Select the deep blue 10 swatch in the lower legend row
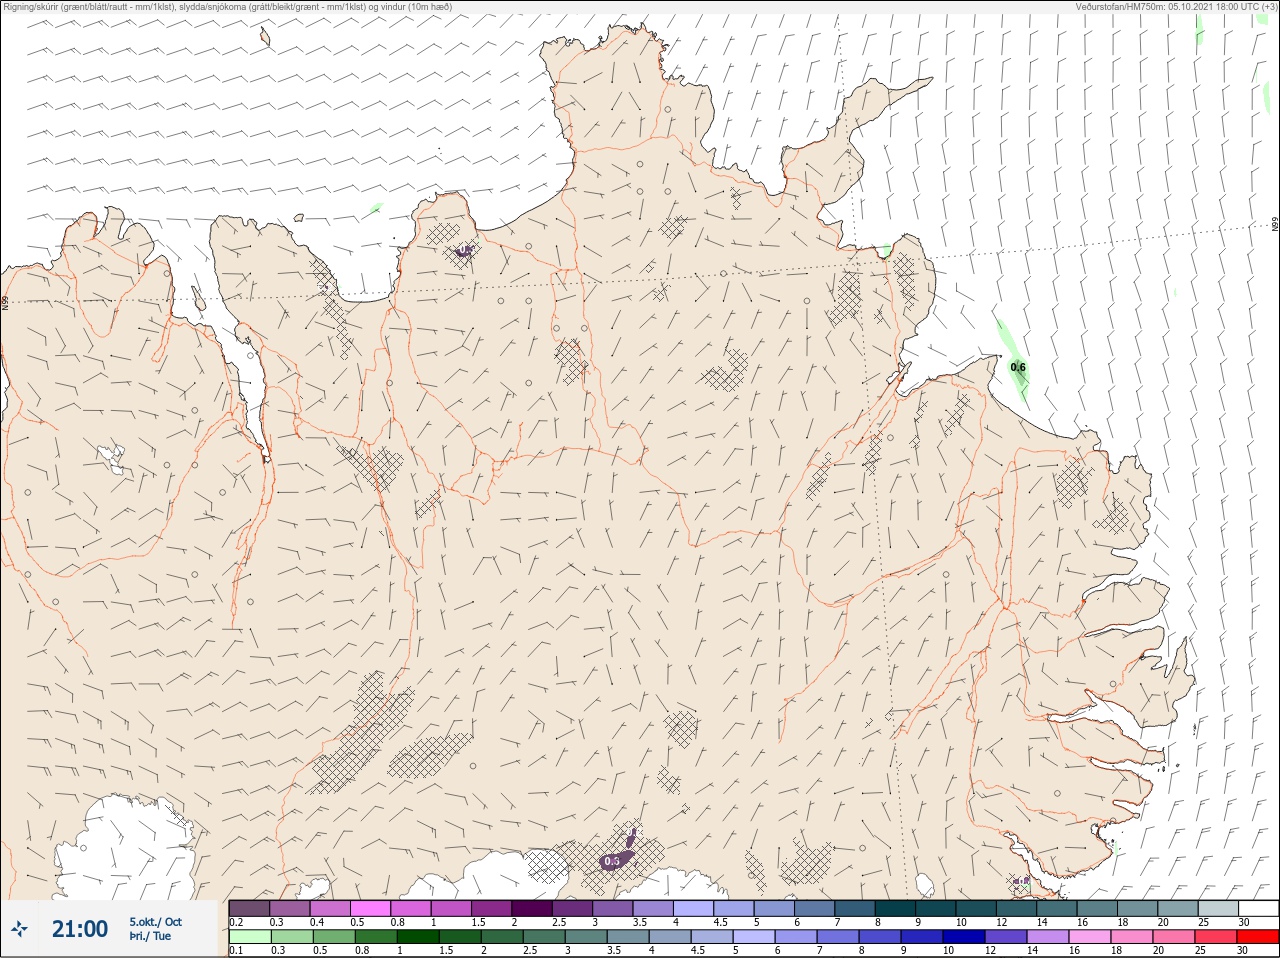The image size is (1280, 958). 964,937
